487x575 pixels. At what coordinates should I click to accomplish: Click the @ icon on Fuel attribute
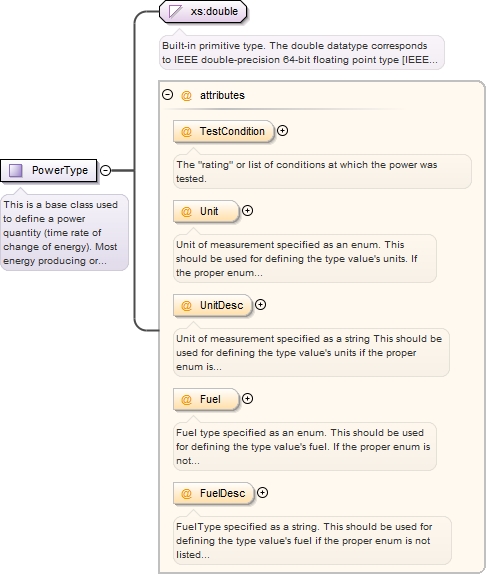coord(186,399)
